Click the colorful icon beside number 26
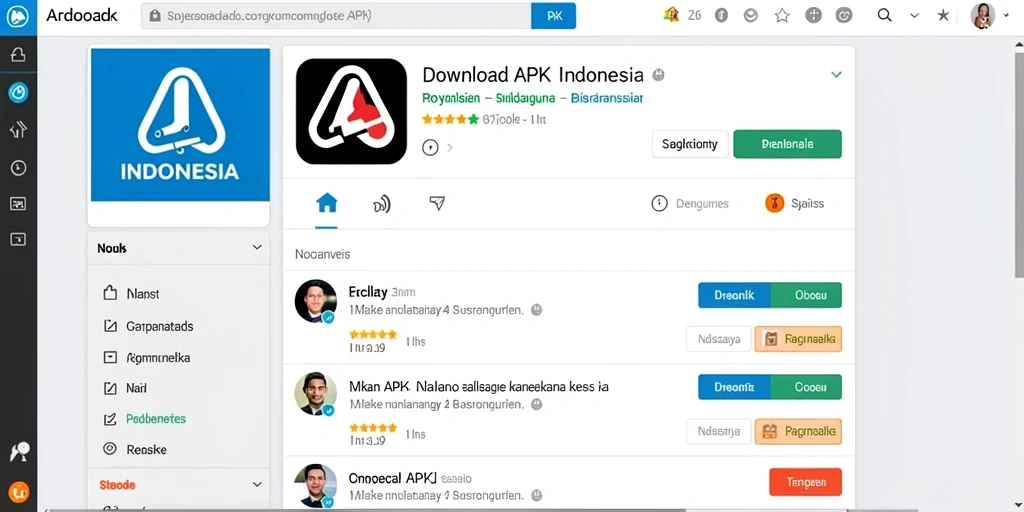 (x=671, y=16)
